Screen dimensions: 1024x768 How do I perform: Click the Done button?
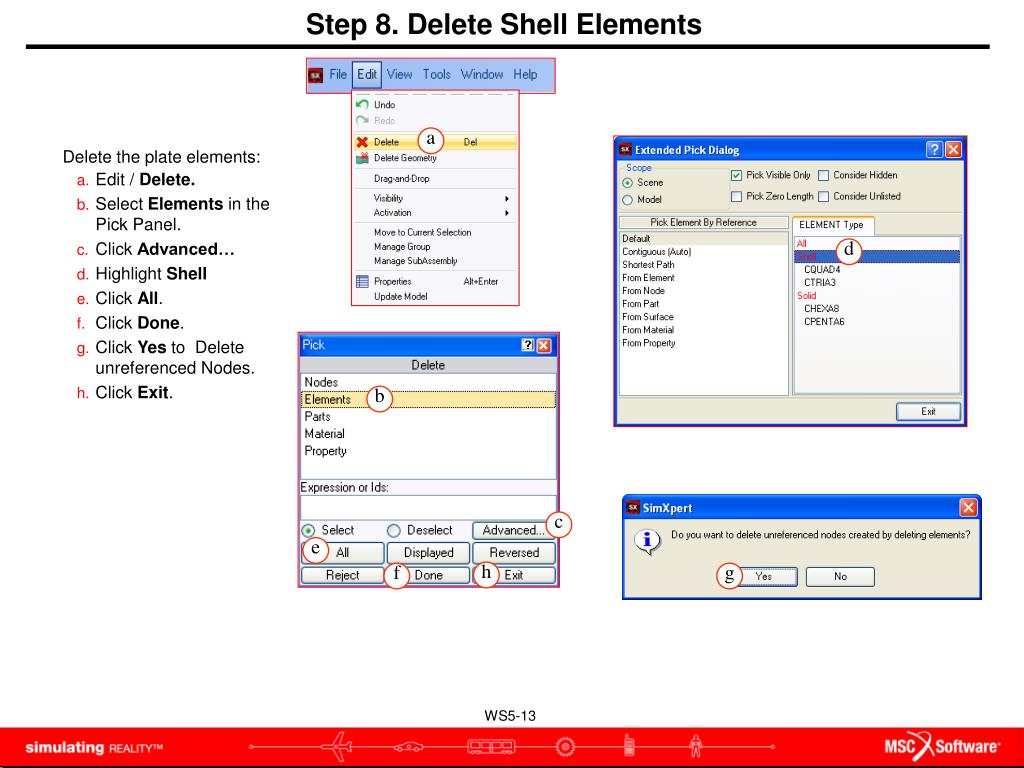coord(428,575)
